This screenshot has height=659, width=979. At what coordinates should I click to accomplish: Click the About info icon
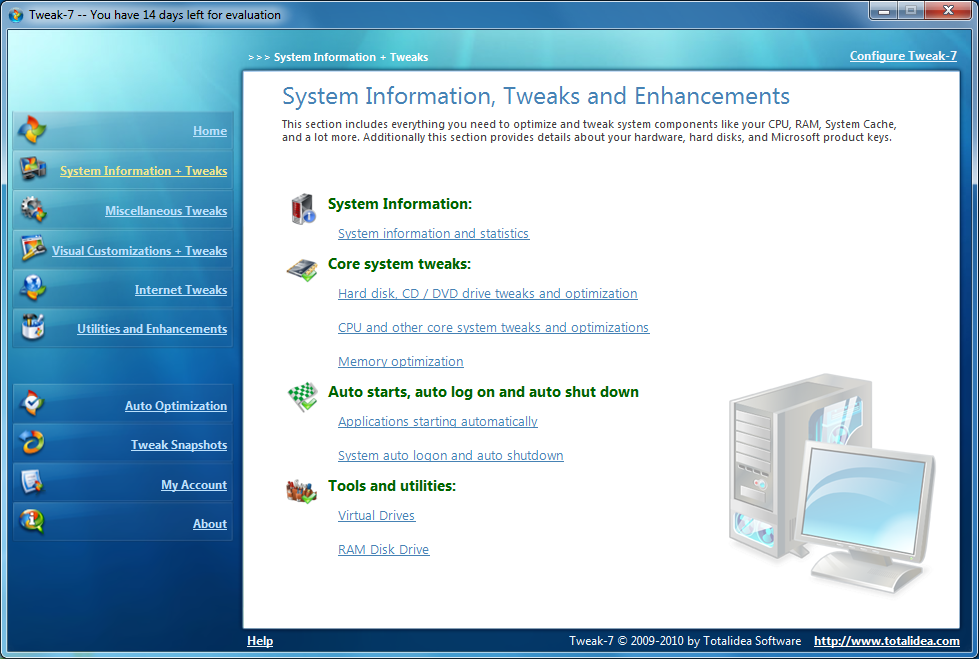[x=31, y=522]
